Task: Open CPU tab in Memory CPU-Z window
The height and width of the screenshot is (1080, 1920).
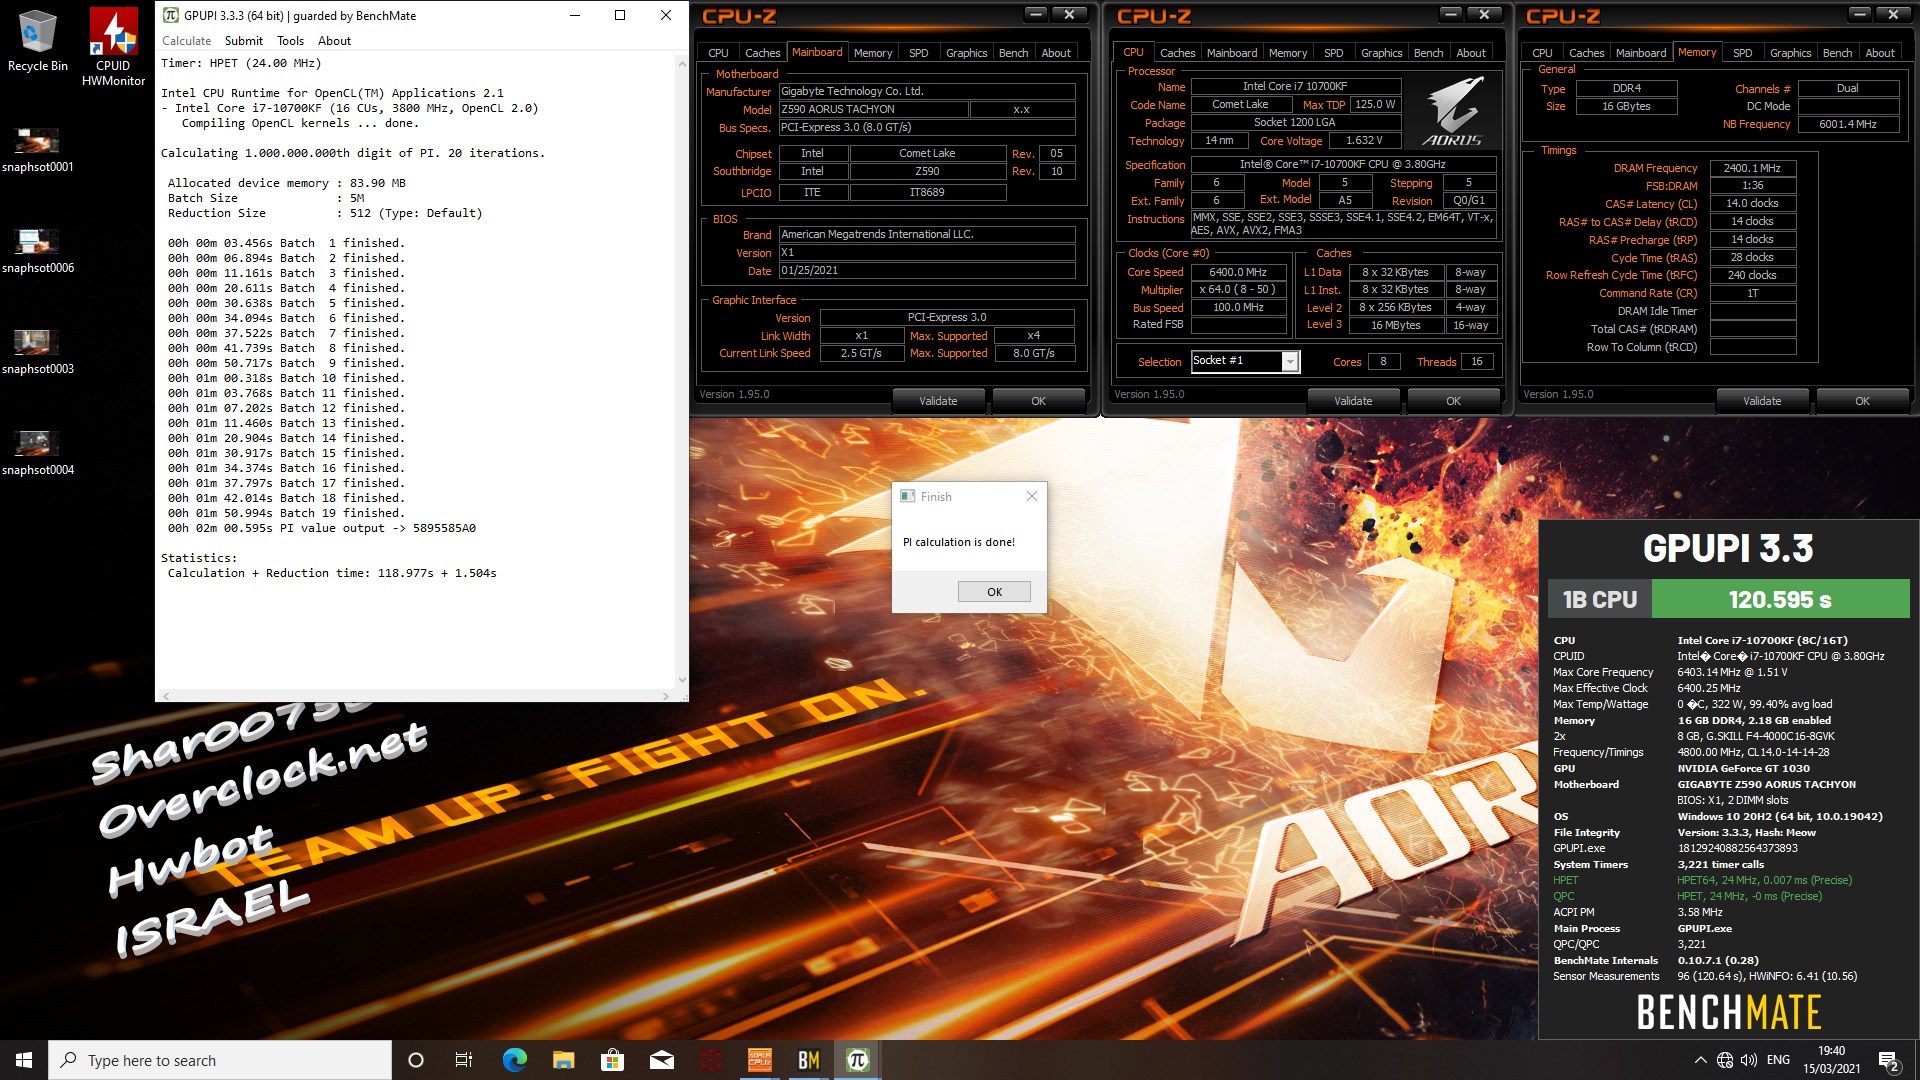Action: click(x=1542, y=53)
